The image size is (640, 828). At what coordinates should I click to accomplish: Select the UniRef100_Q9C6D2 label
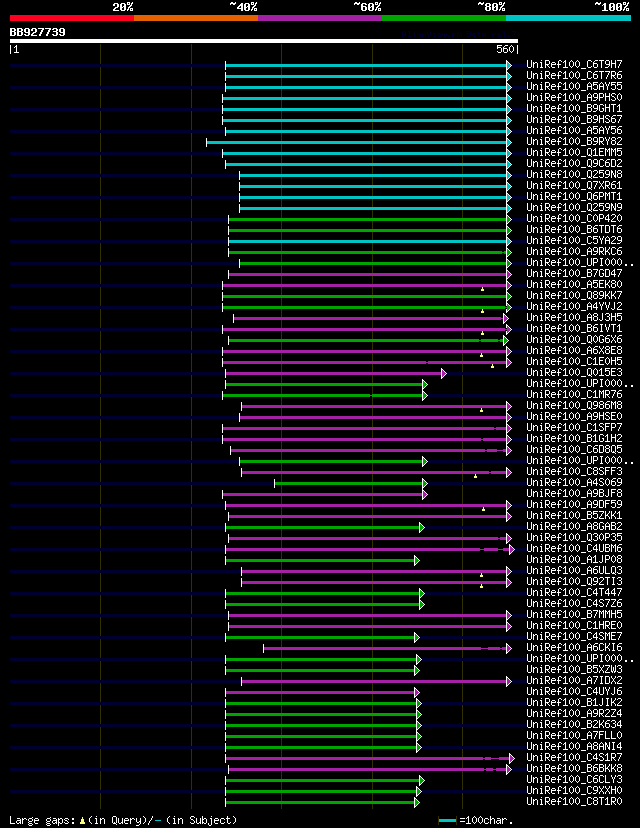574,163
